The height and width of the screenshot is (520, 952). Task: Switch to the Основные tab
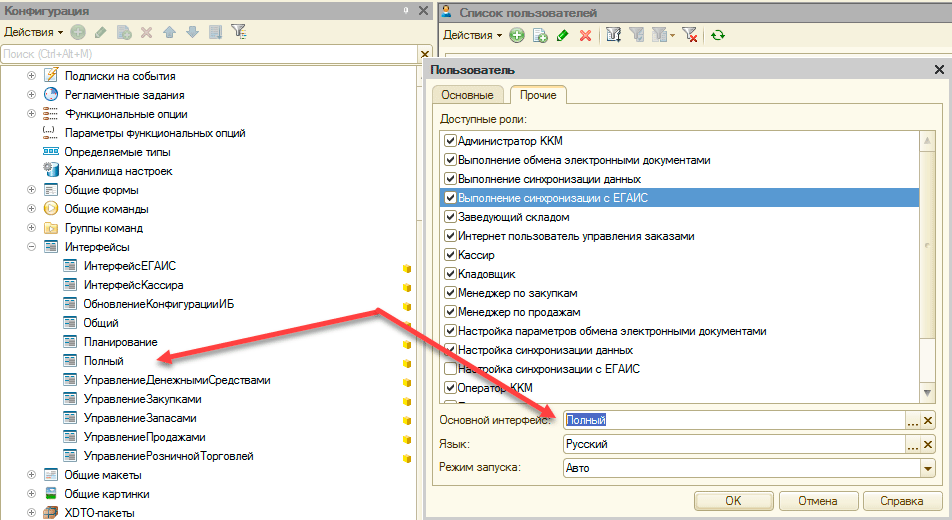coord(468,95)
